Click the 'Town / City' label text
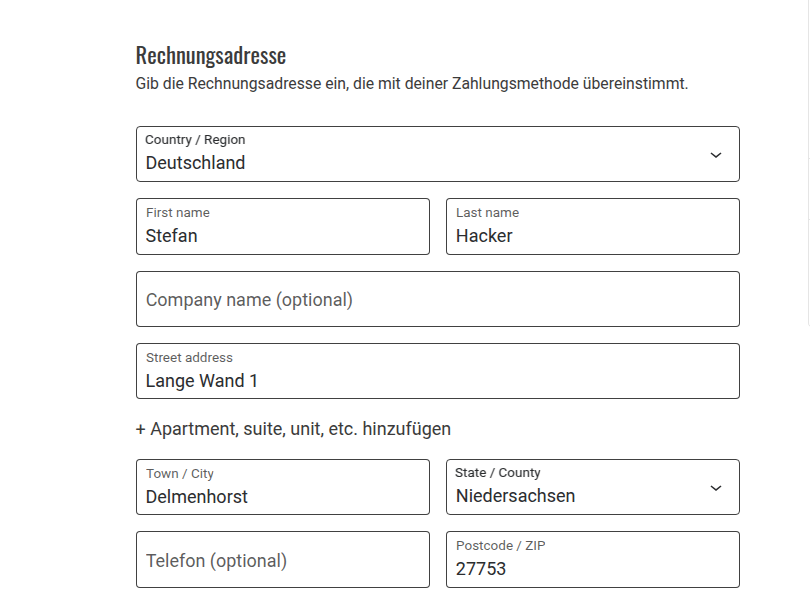 pyautogui.click(x=180, y=474)
